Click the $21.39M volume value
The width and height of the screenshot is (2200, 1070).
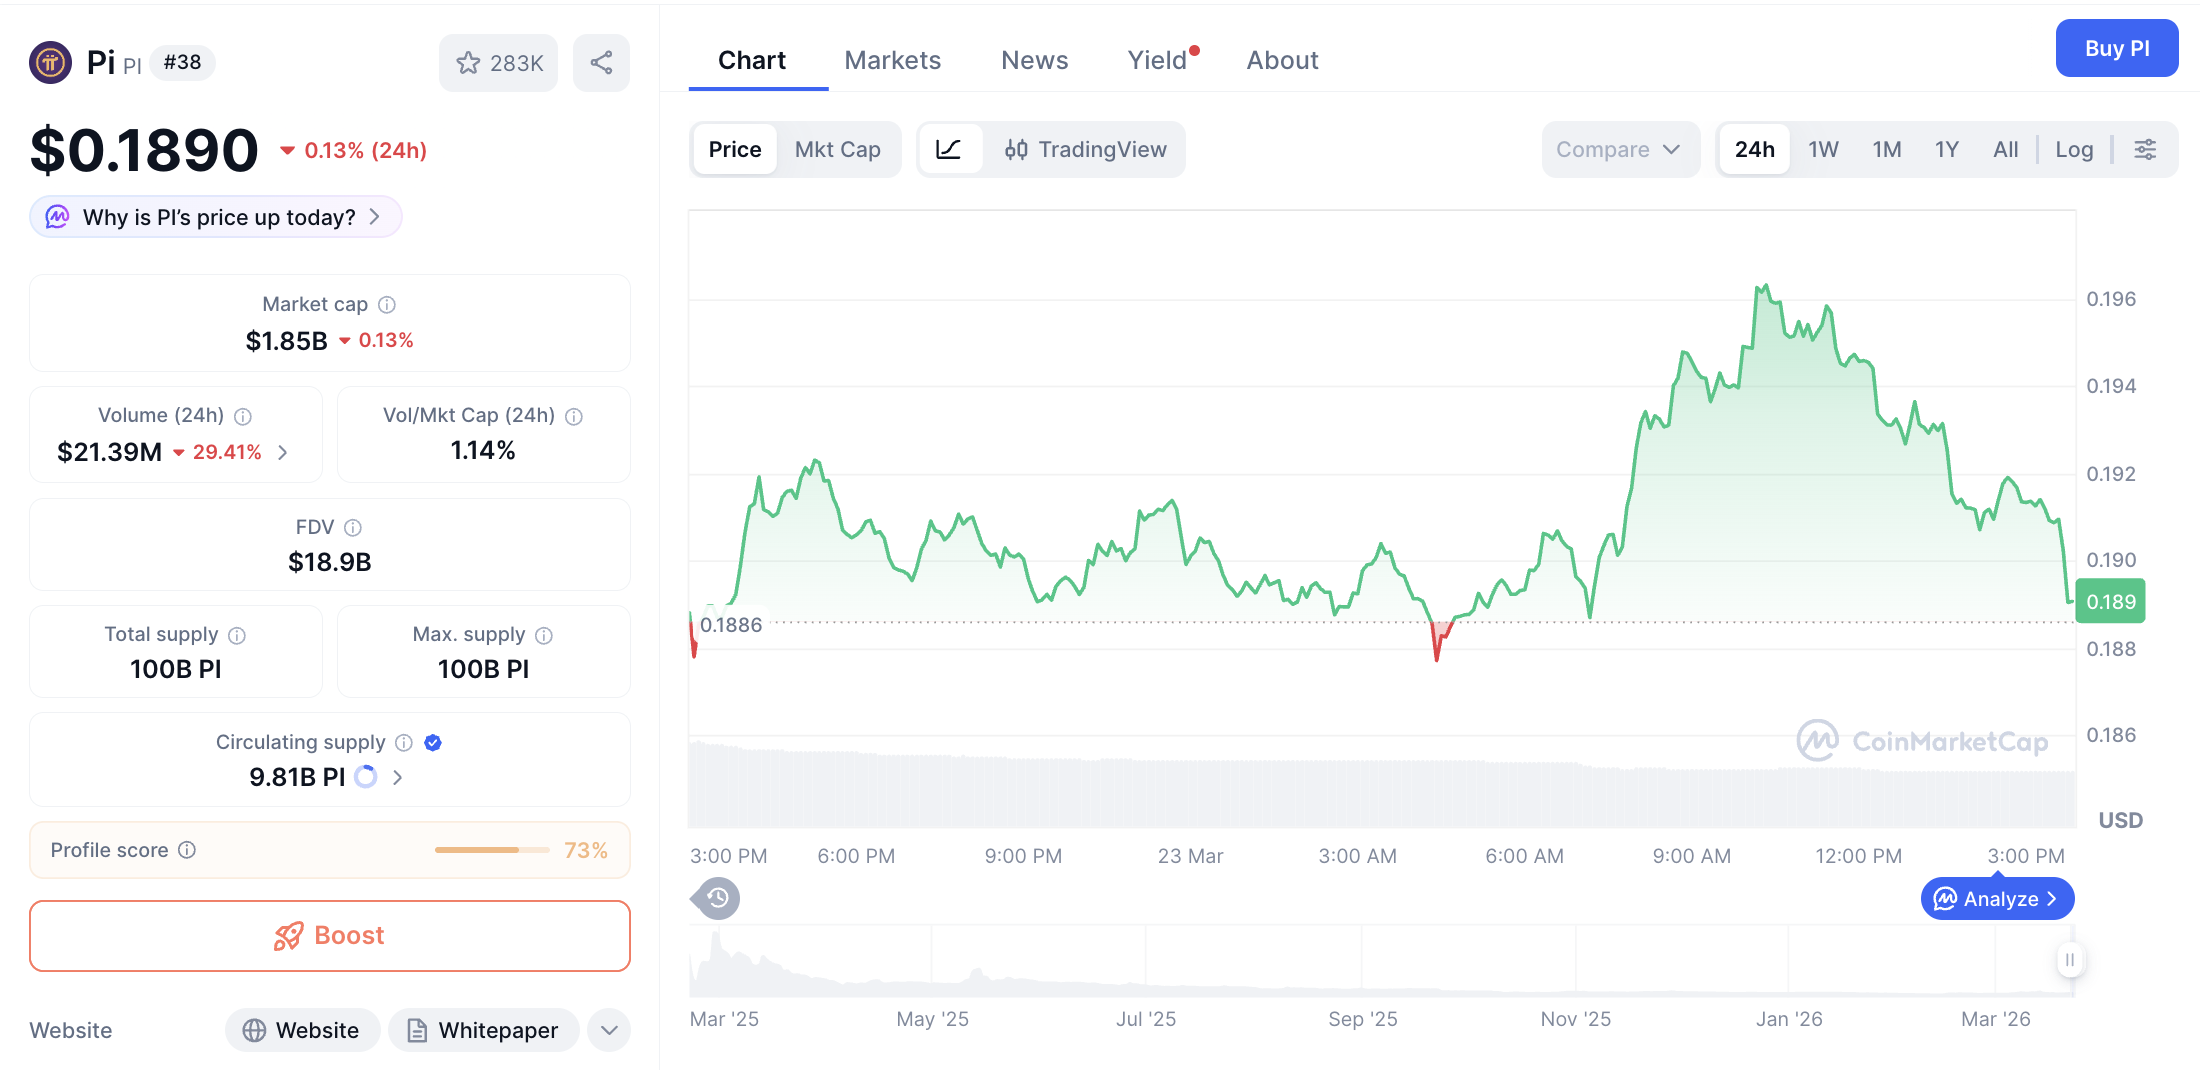coord(110,453)
